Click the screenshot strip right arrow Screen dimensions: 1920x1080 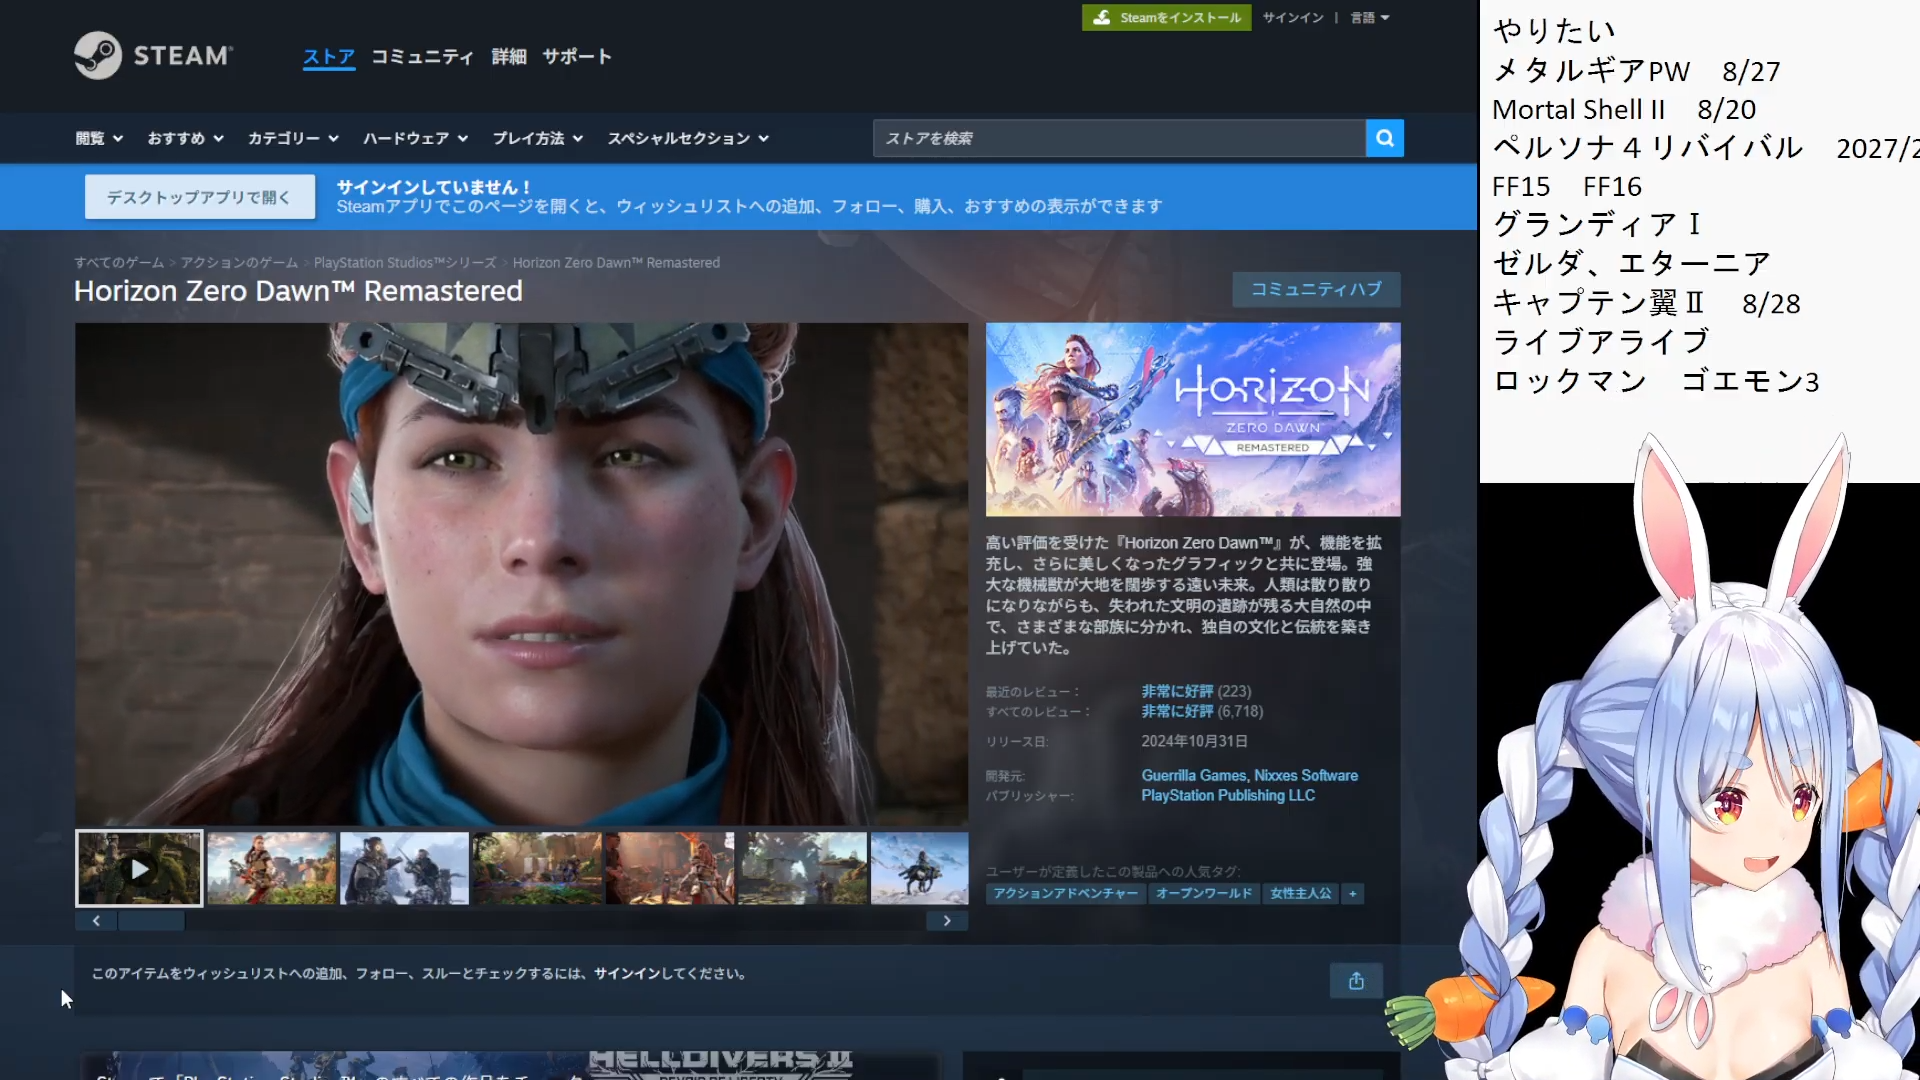[x=947, y=921]
